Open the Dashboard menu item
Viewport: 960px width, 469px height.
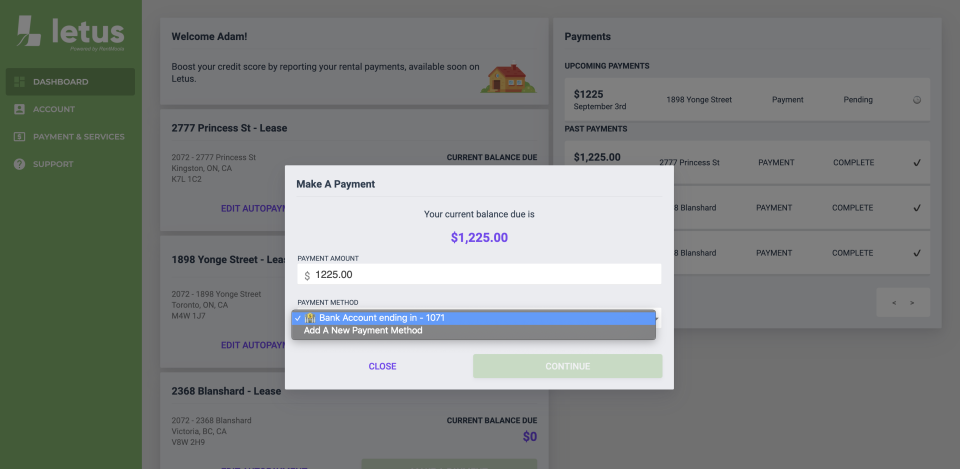(x=60, y=82)
